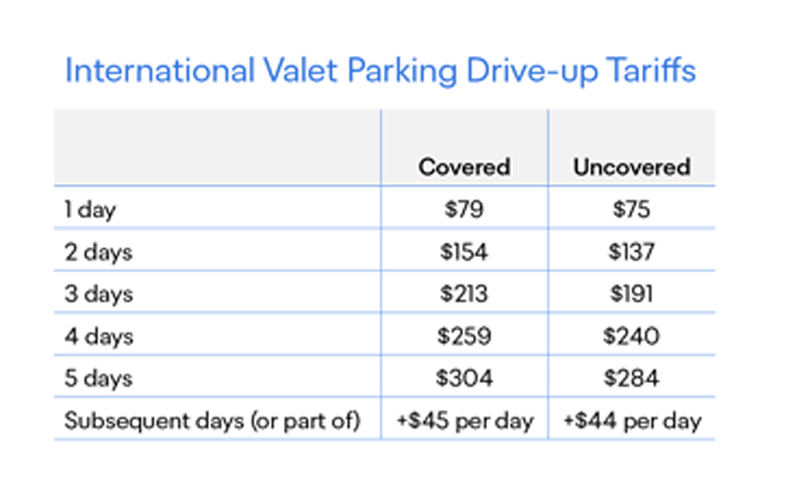Select the 5 days row label
This screenshot has width=800, height=500.
98,378
